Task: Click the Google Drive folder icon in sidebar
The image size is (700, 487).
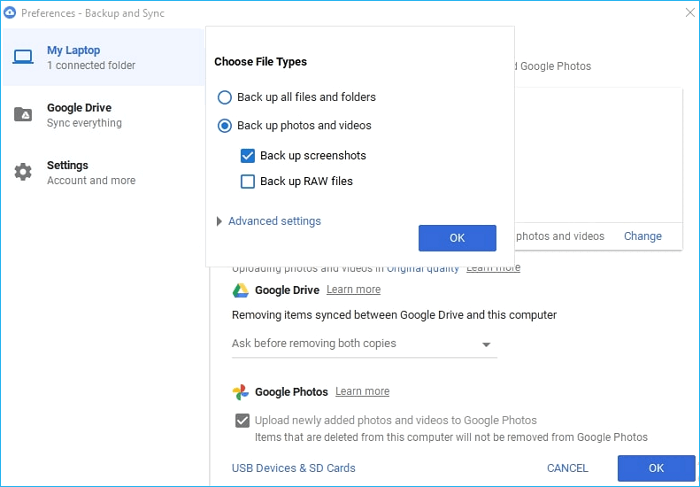Action: [23, 115]
